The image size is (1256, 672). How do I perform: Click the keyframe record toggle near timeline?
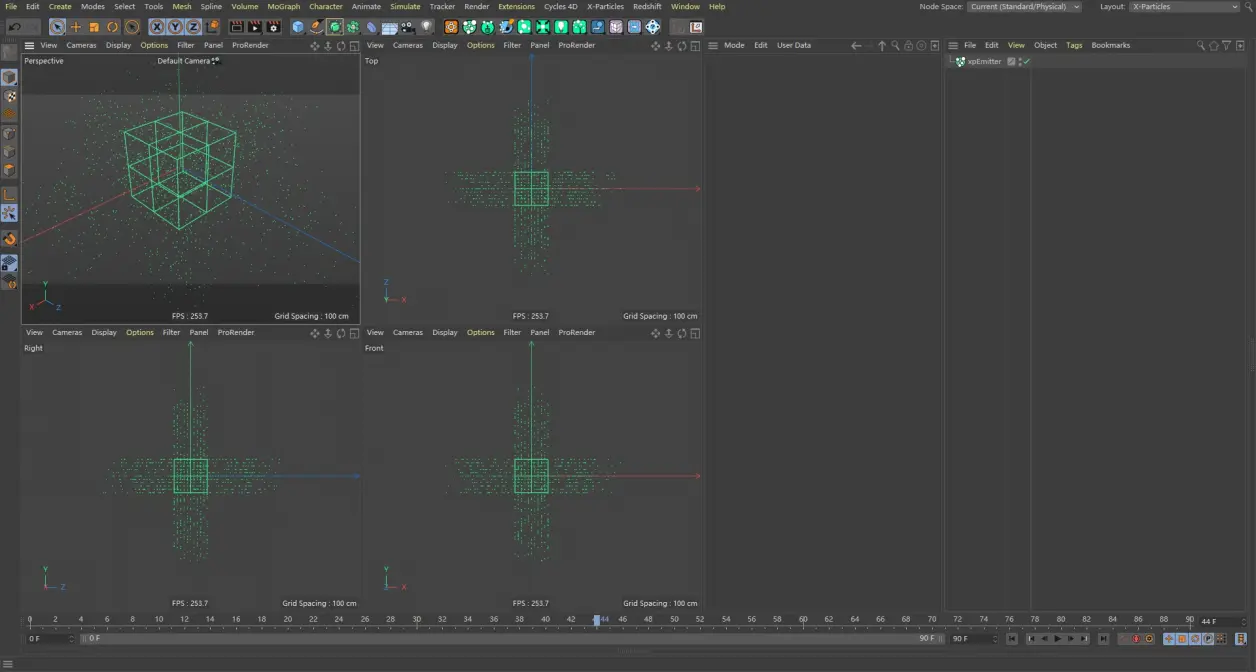1135,638
